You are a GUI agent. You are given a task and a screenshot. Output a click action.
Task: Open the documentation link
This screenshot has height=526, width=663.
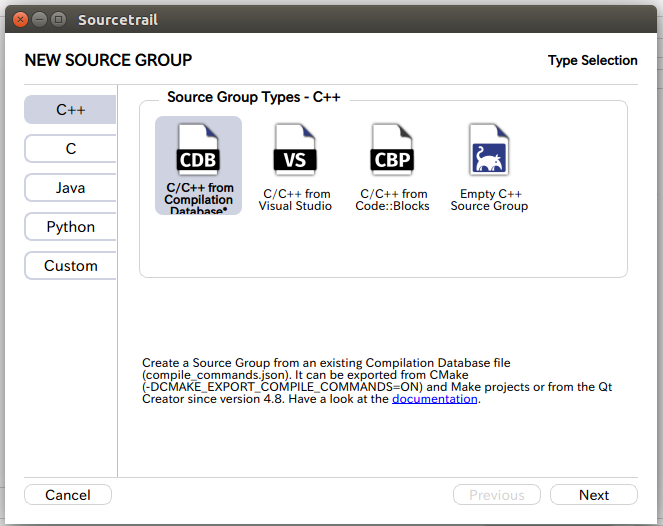tap(435, 399)
